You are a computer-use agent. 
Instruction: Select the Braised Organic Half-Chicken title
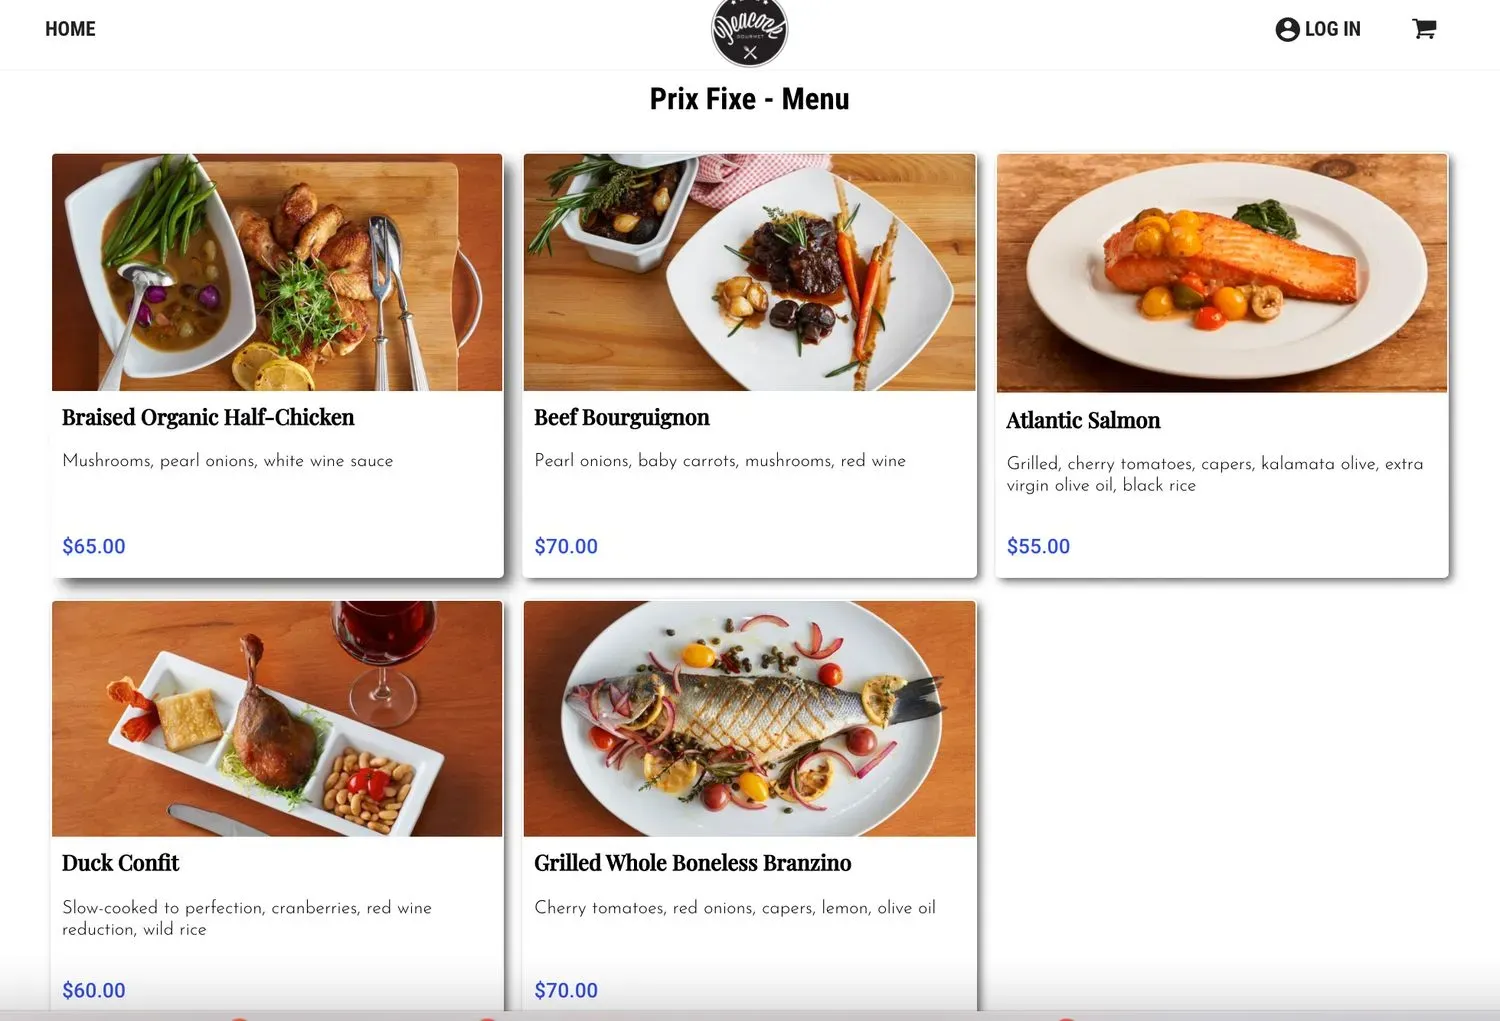click(x=208, y=418)
